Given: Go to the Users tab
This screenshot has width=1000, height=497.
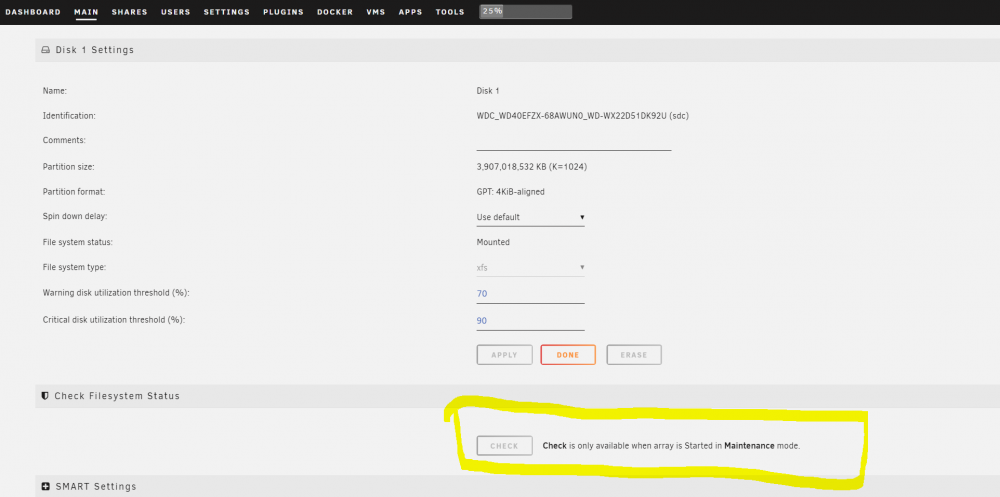Looking at the screenshot, I should click(x=175, y=12).
